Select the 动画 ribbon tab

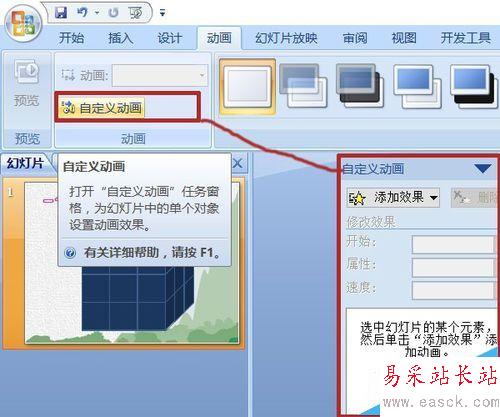(x=219, y=38)
